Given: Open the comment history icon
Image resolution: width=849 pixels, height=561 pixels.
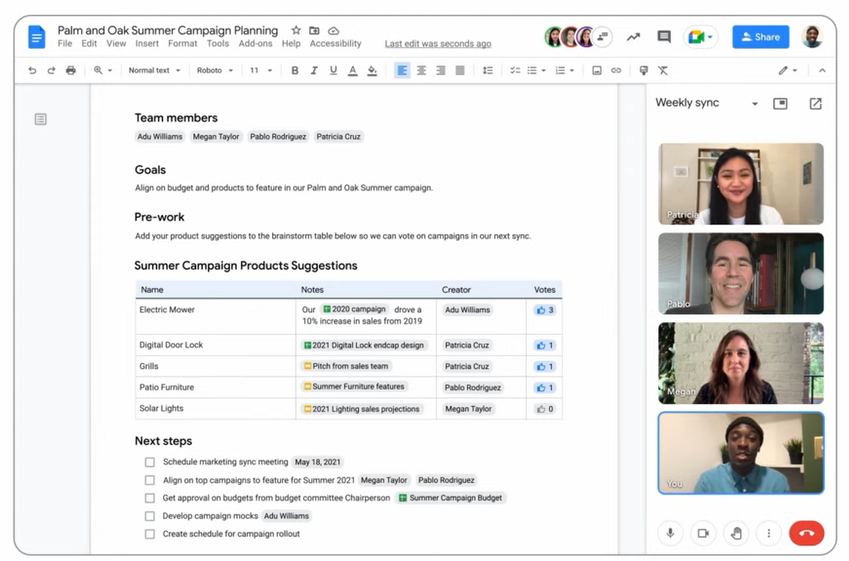Looking at the screenshot, I should [664, 37].
